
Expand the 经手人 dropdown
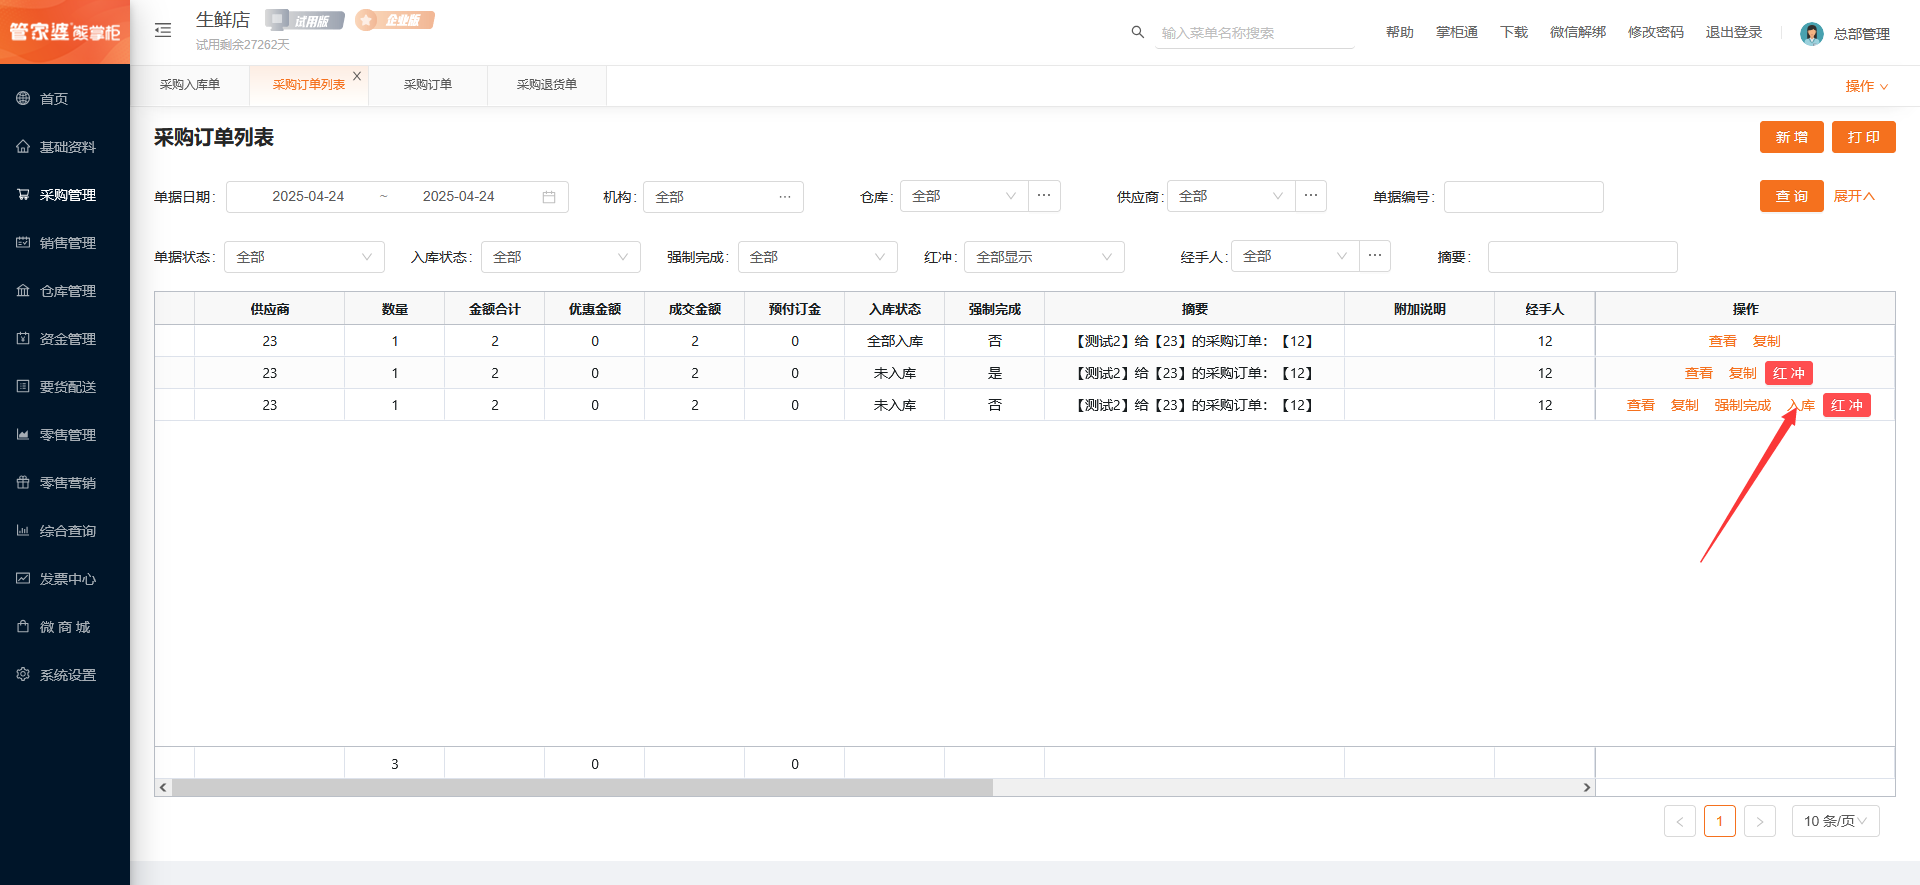coord(1295,256)
